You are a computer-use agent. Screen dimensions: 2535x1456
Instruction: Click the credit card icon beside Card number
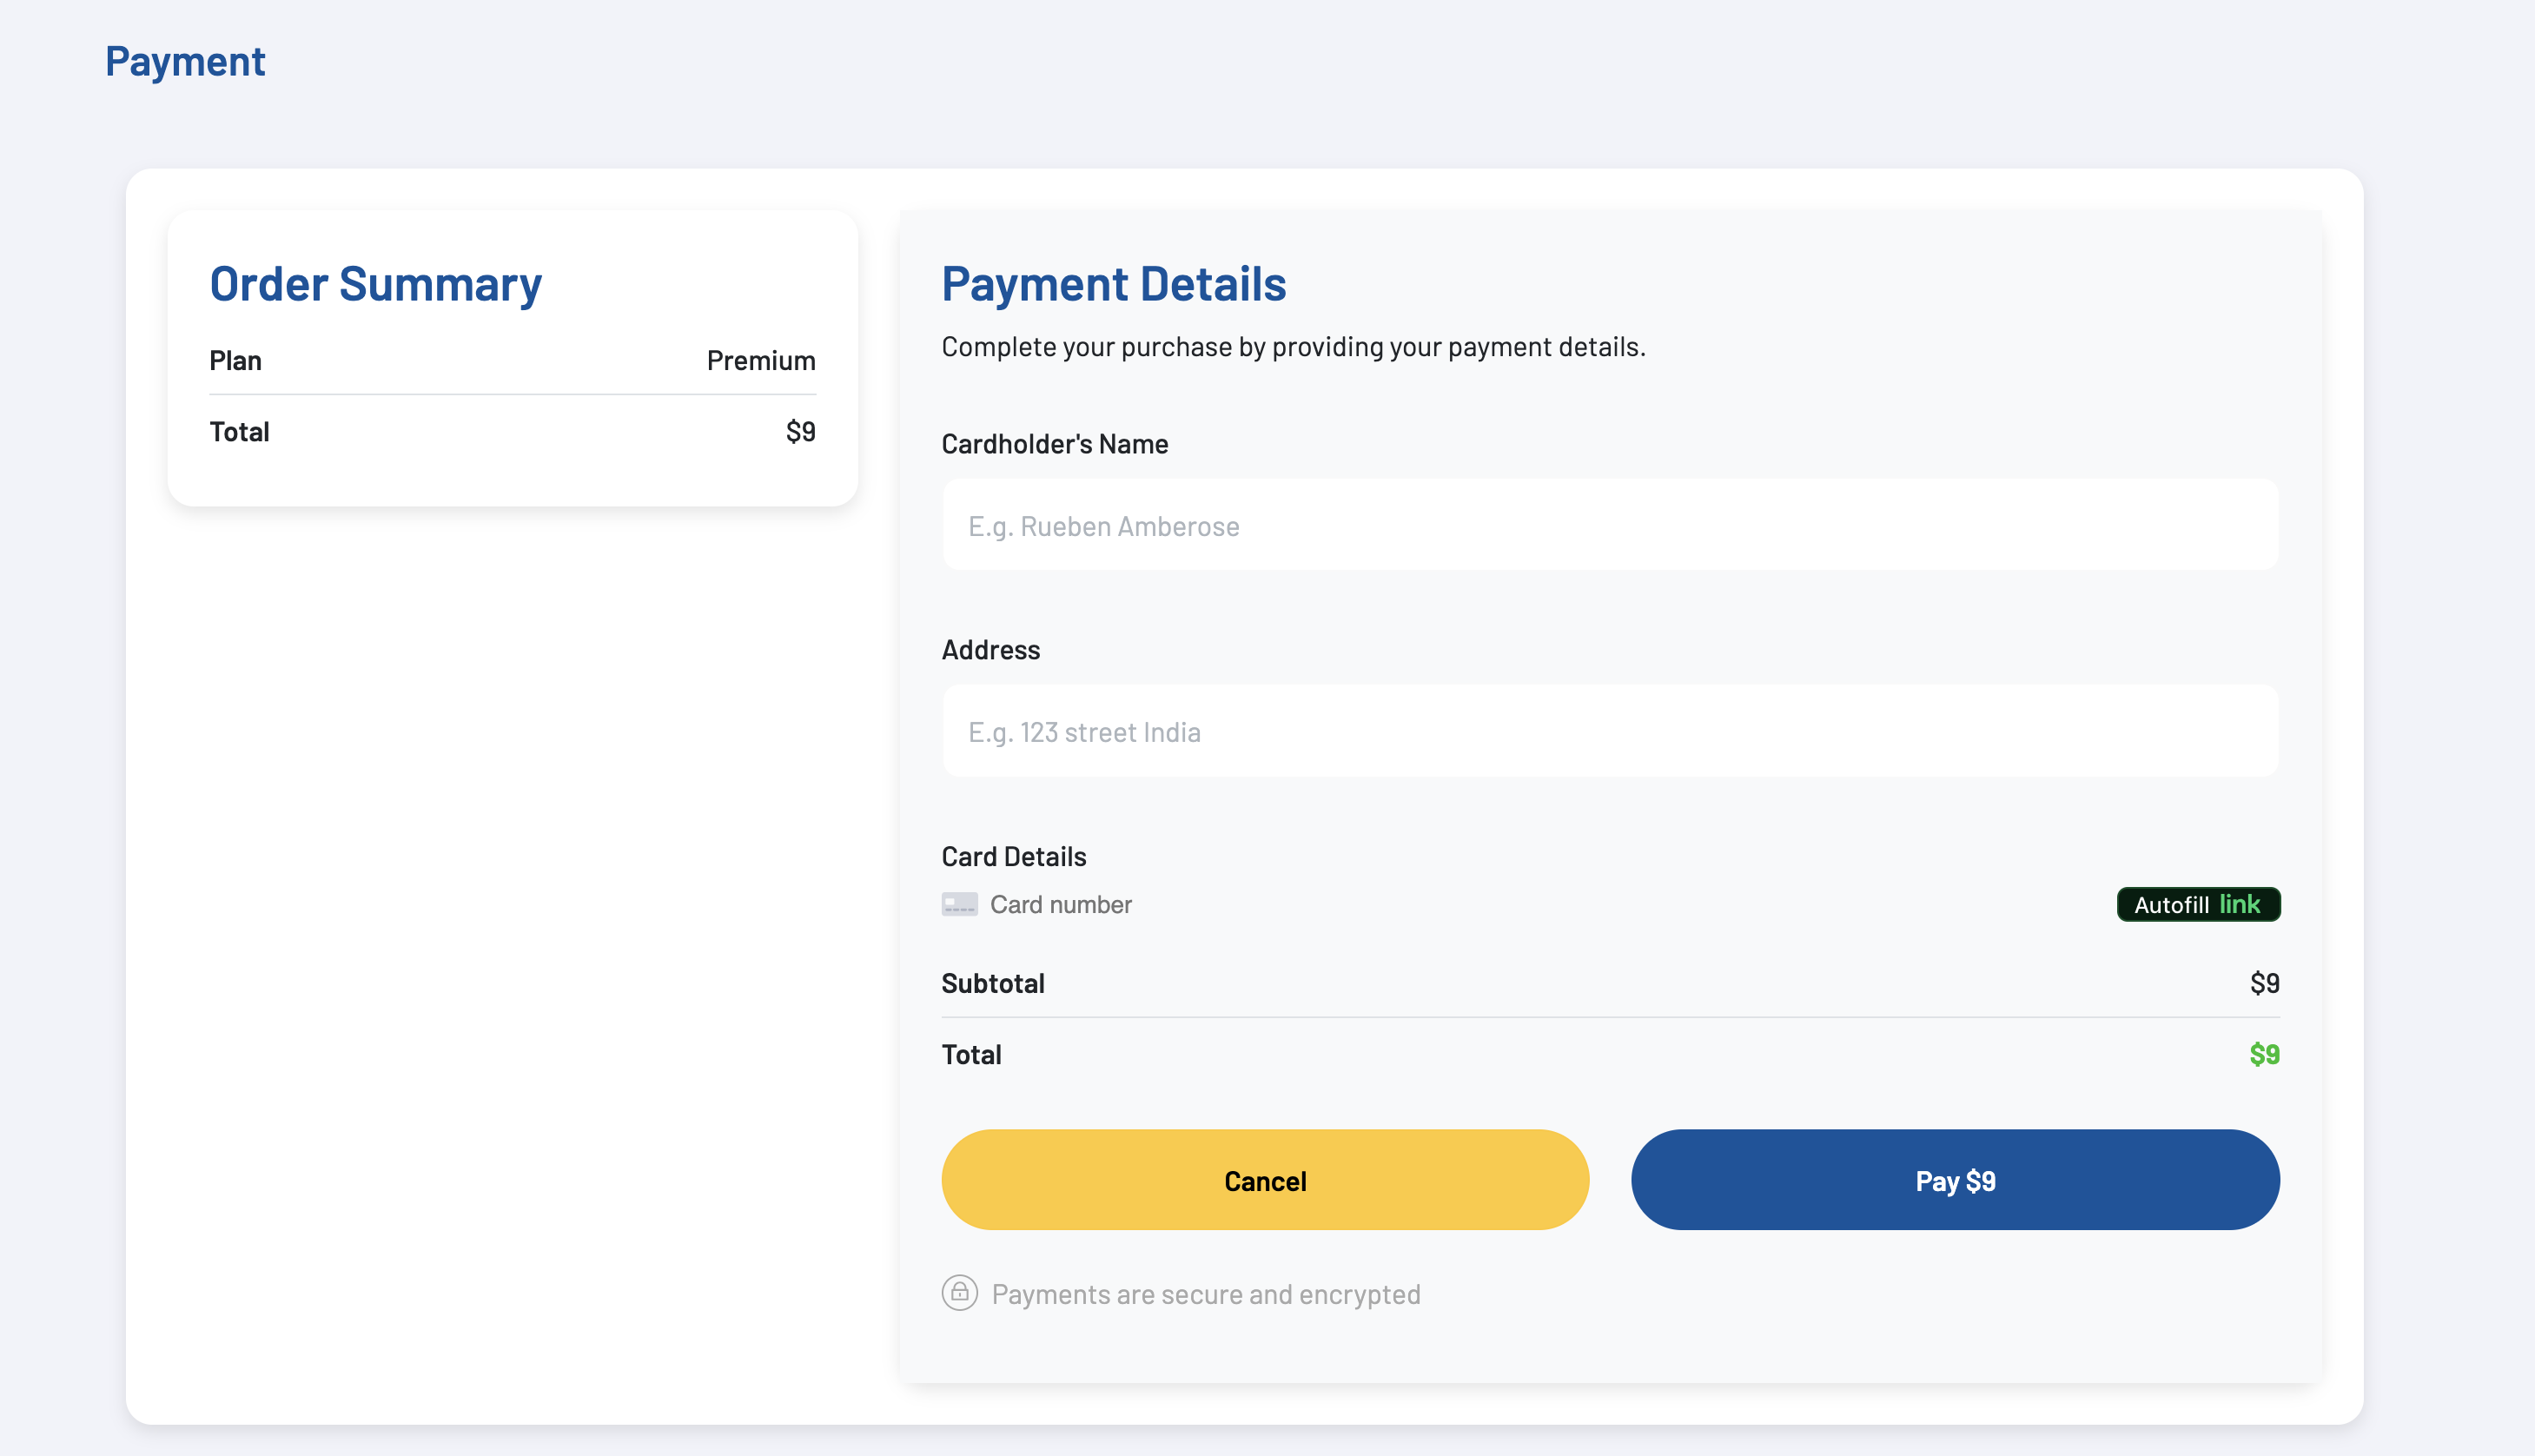point(959,904)
